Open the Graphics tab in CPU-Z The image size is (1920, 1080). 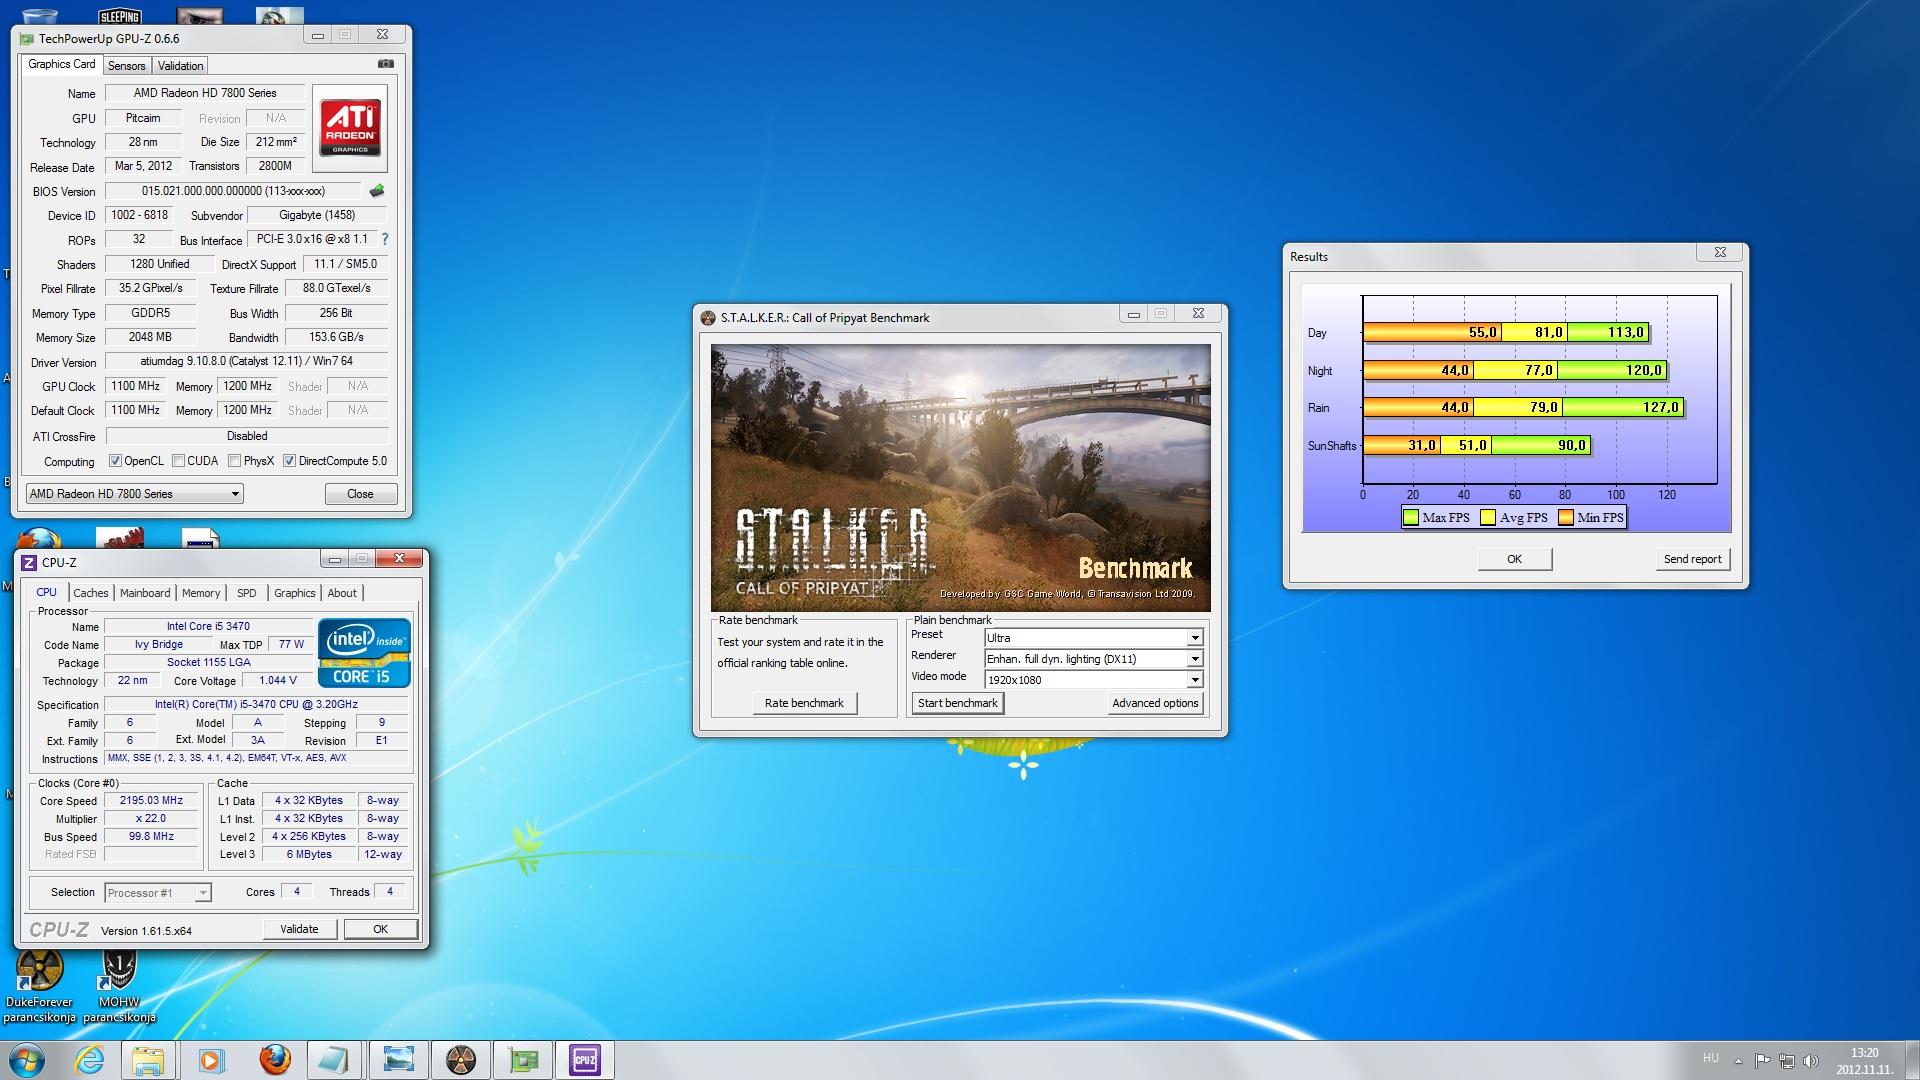point(295,593)
